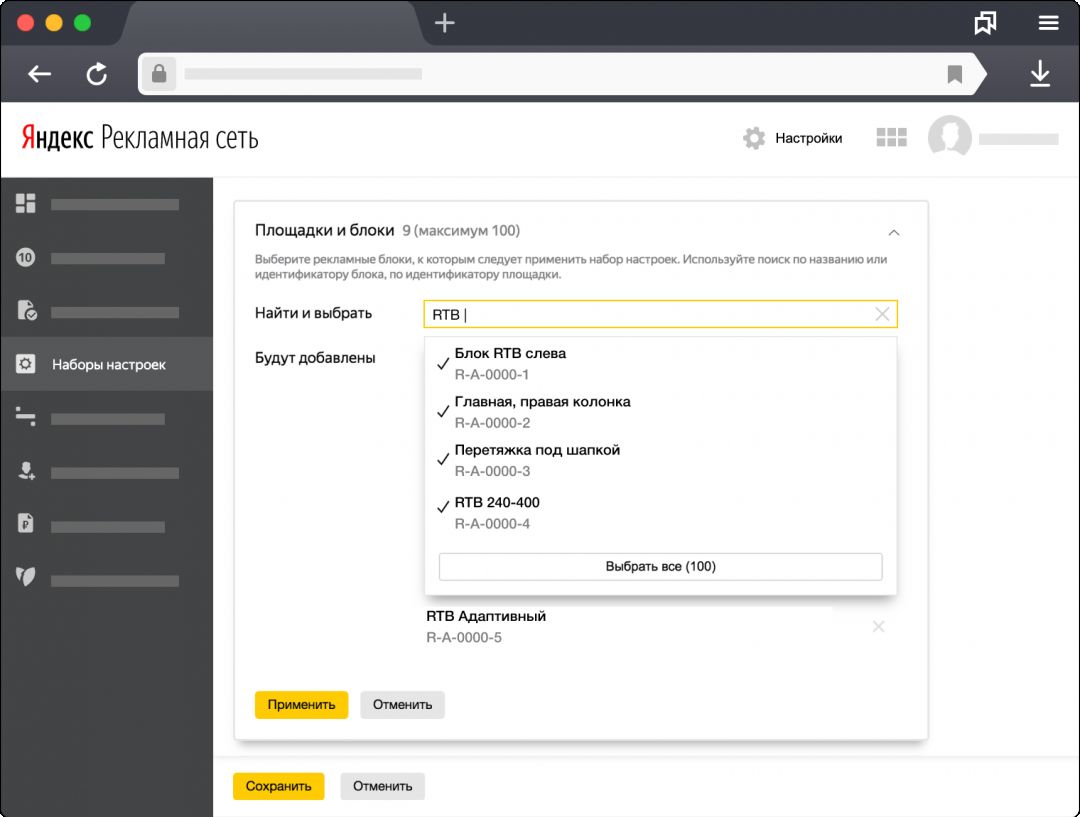Clear the search field with the X
Screen dimensions: 1080x817
pos(882,314)
